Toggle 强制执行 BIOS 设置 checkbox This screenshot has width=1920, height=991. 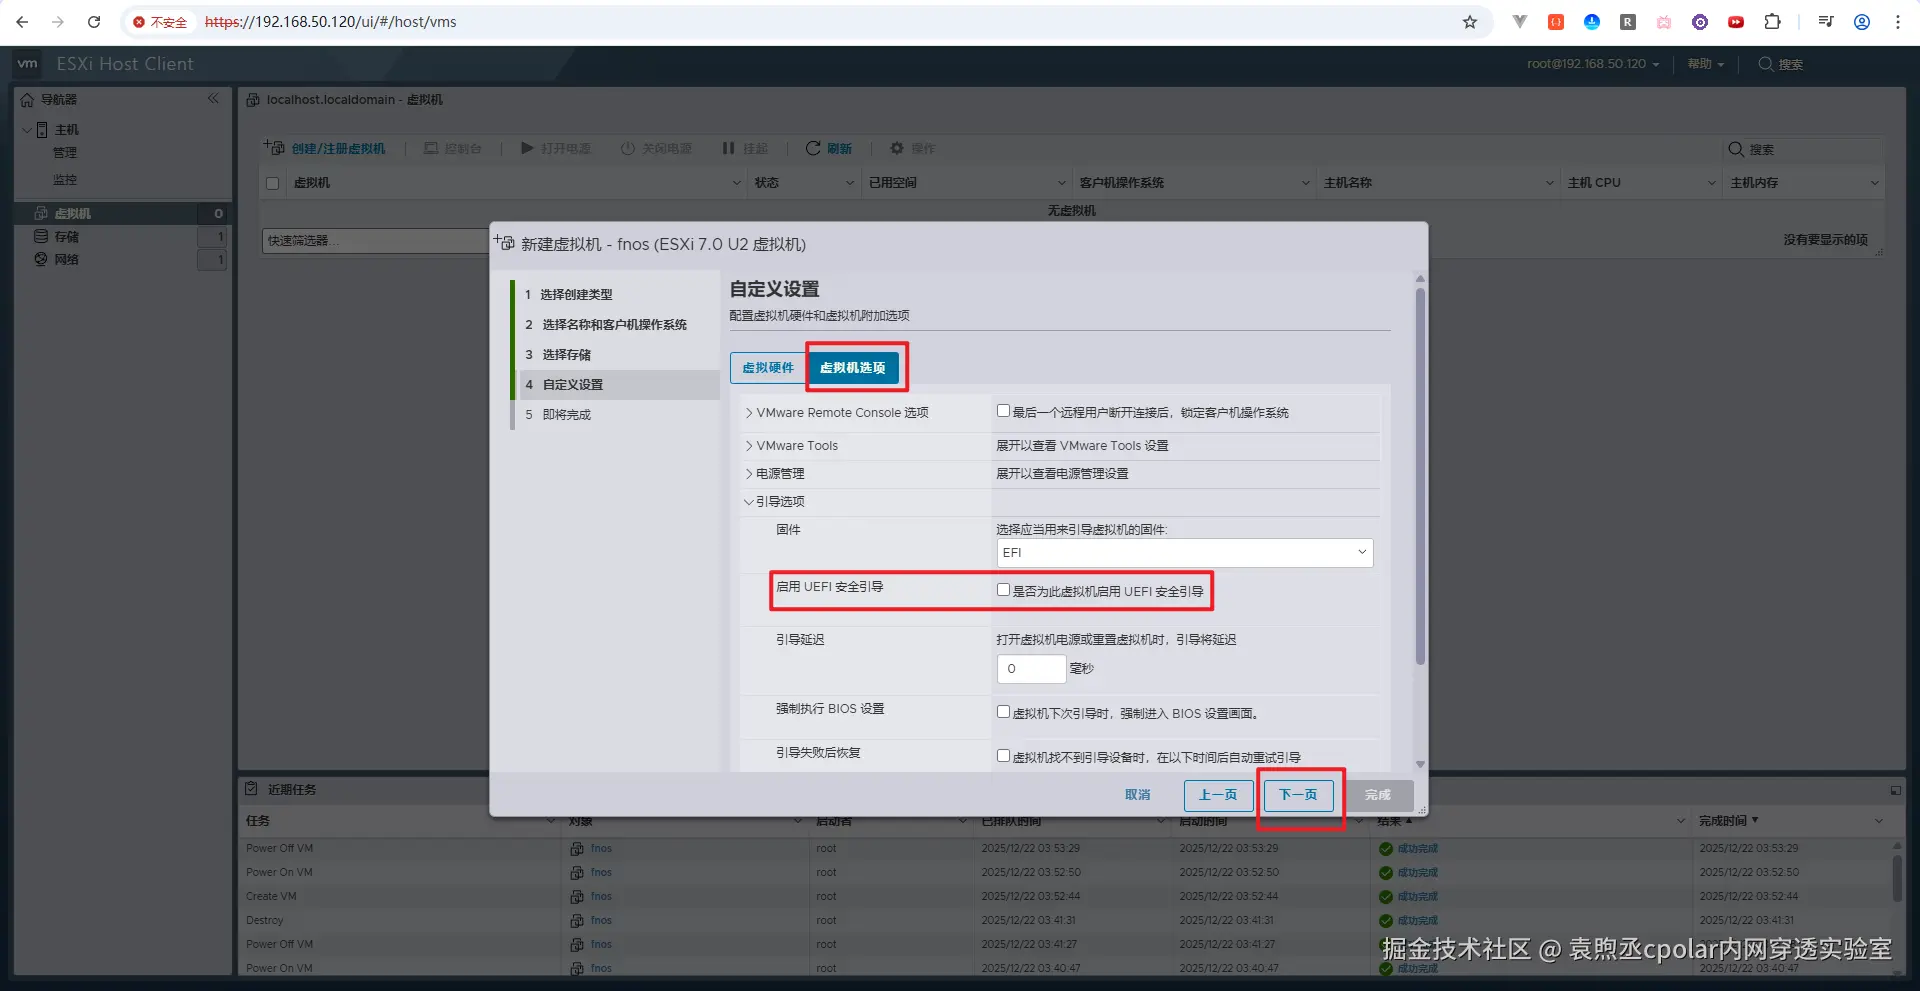click(x=1003, y=712)
